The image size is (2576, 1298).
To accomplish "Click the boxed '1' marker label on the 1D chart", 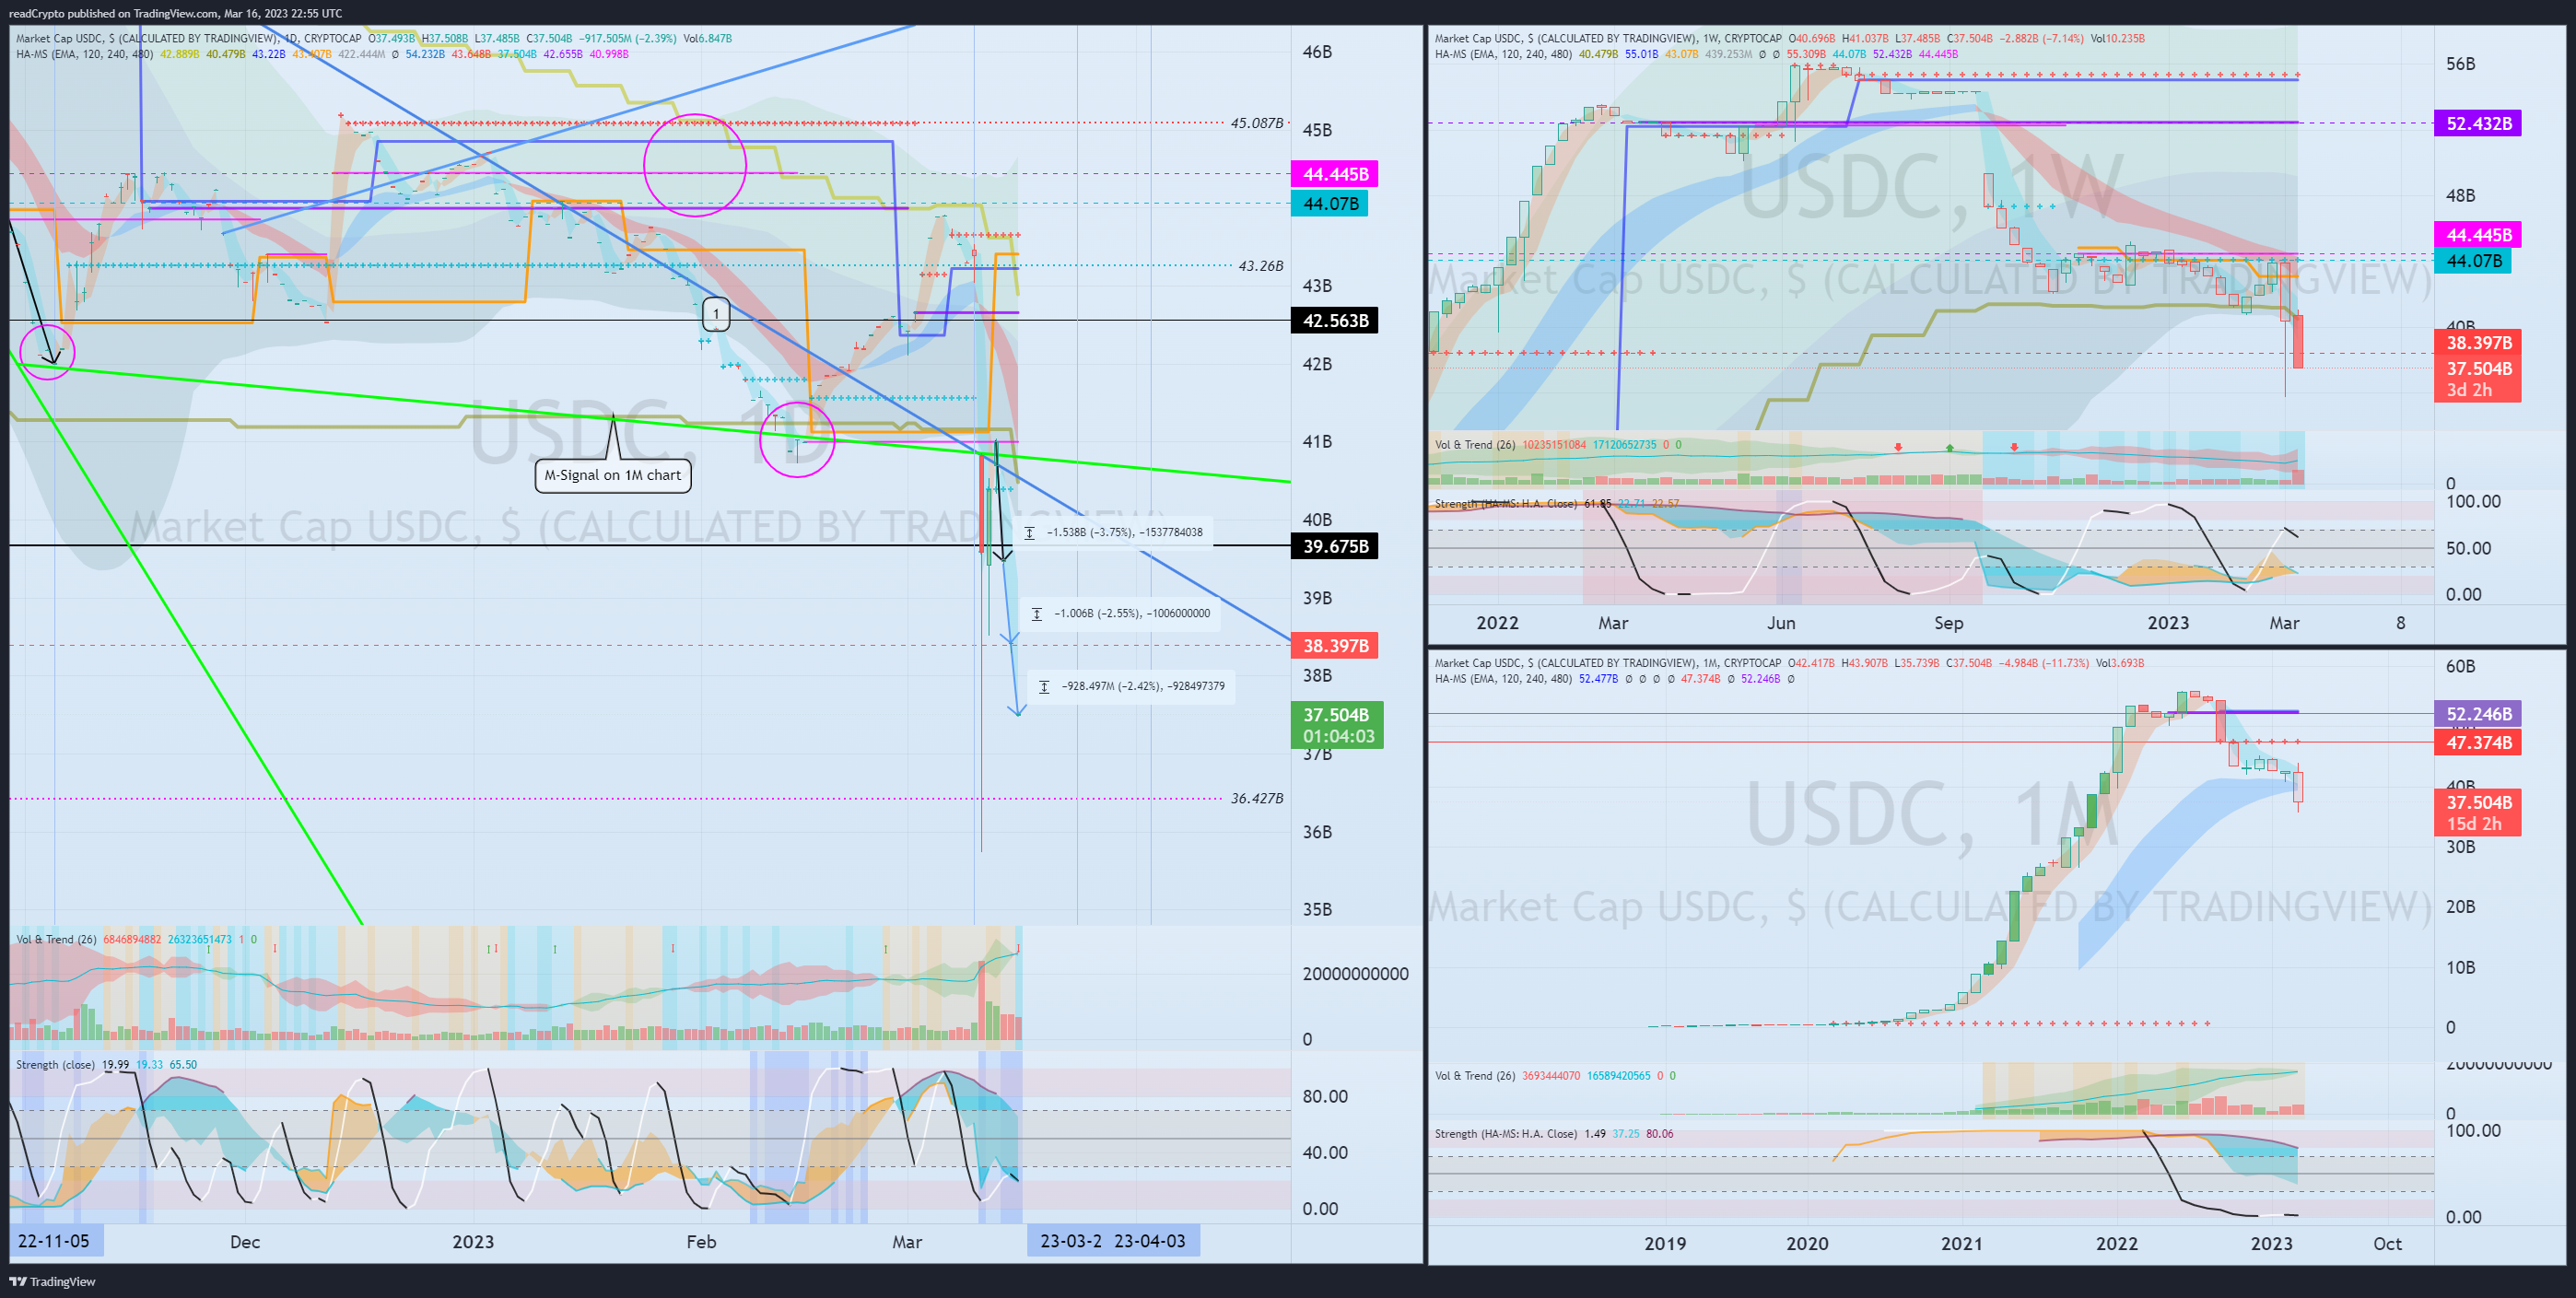I will (716, 314).
